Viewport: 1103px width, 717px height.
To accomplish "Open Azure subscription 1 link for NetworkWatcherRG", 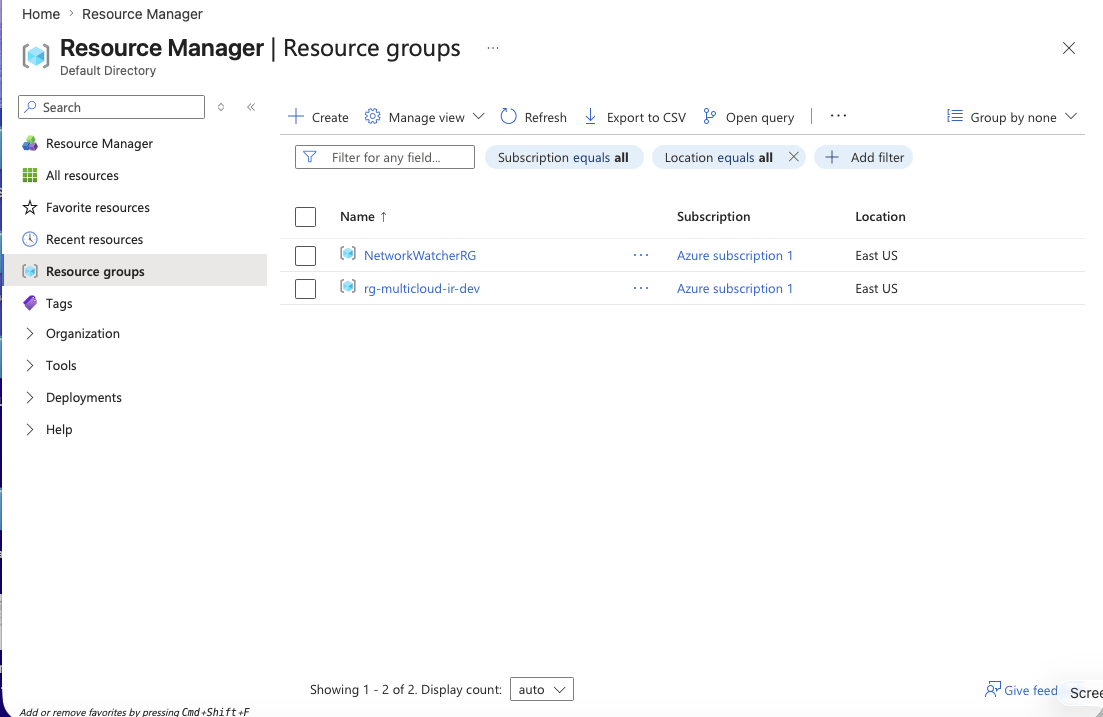I will [x=734, y=255].
